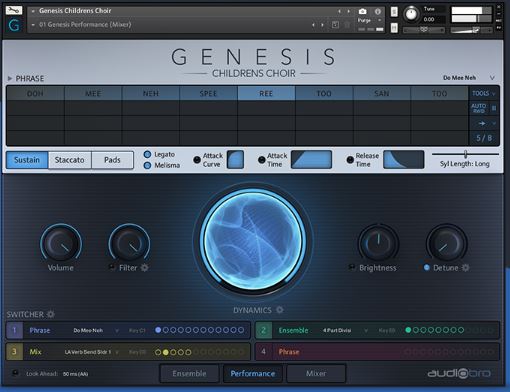Expand the 01 Genesis Performance snapshot menu
Image resolution: width=510 pixels, height=392 pixels.
[33, 25]
